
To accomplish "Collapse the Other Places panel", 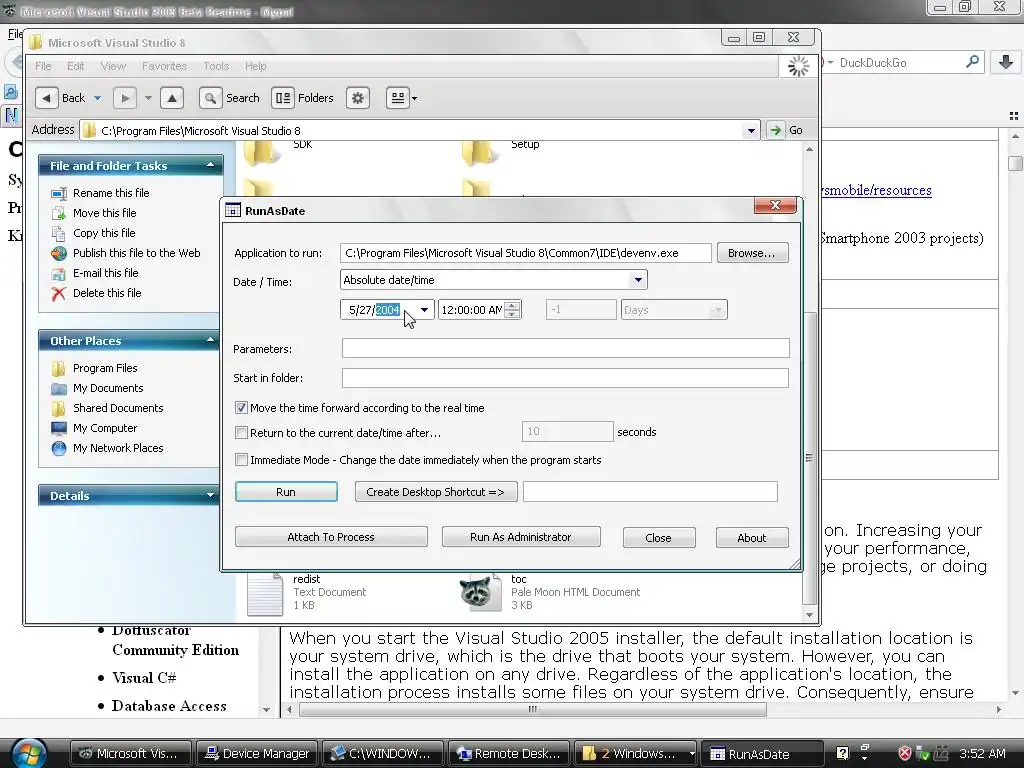I will tap(210, 340).
